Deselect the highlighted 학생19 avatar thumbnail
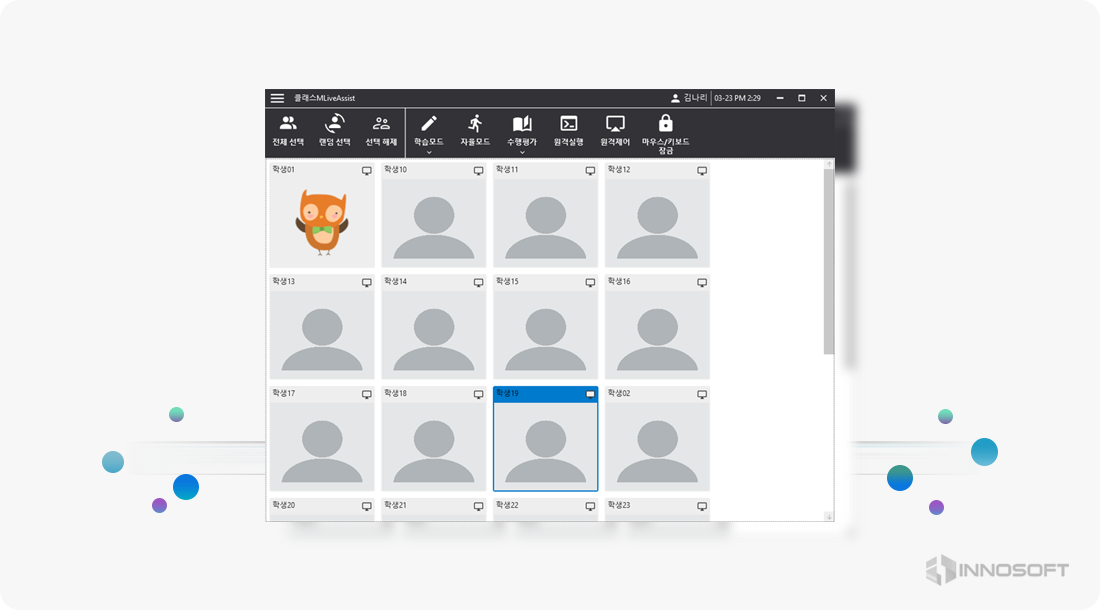The image size is (1100, 610). pyautogui.click(x=546, y=446)
